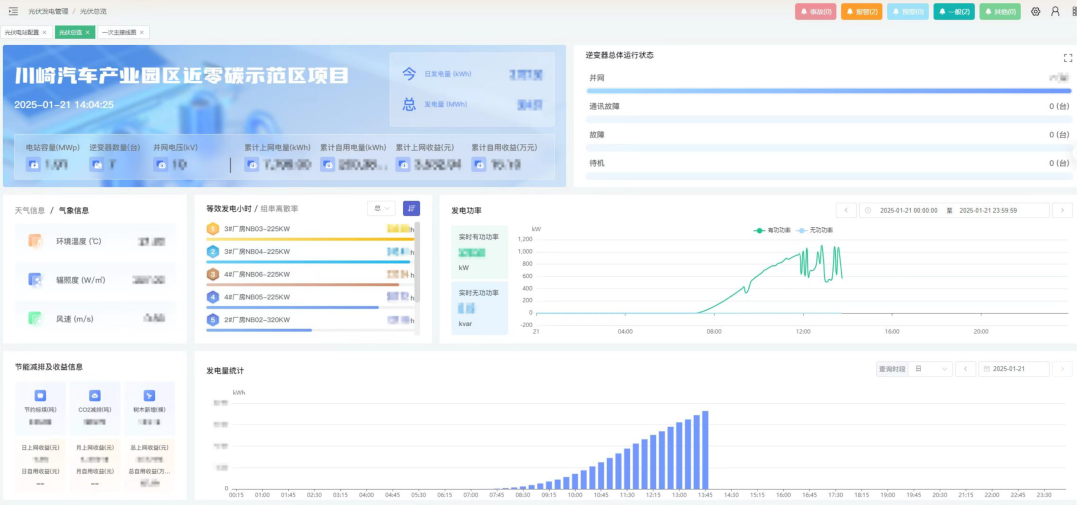The height and width of the screenshot is (505, 1080).
Task: Click the 2025-01-21 date field in 发电量统计
Action: 1014,369
